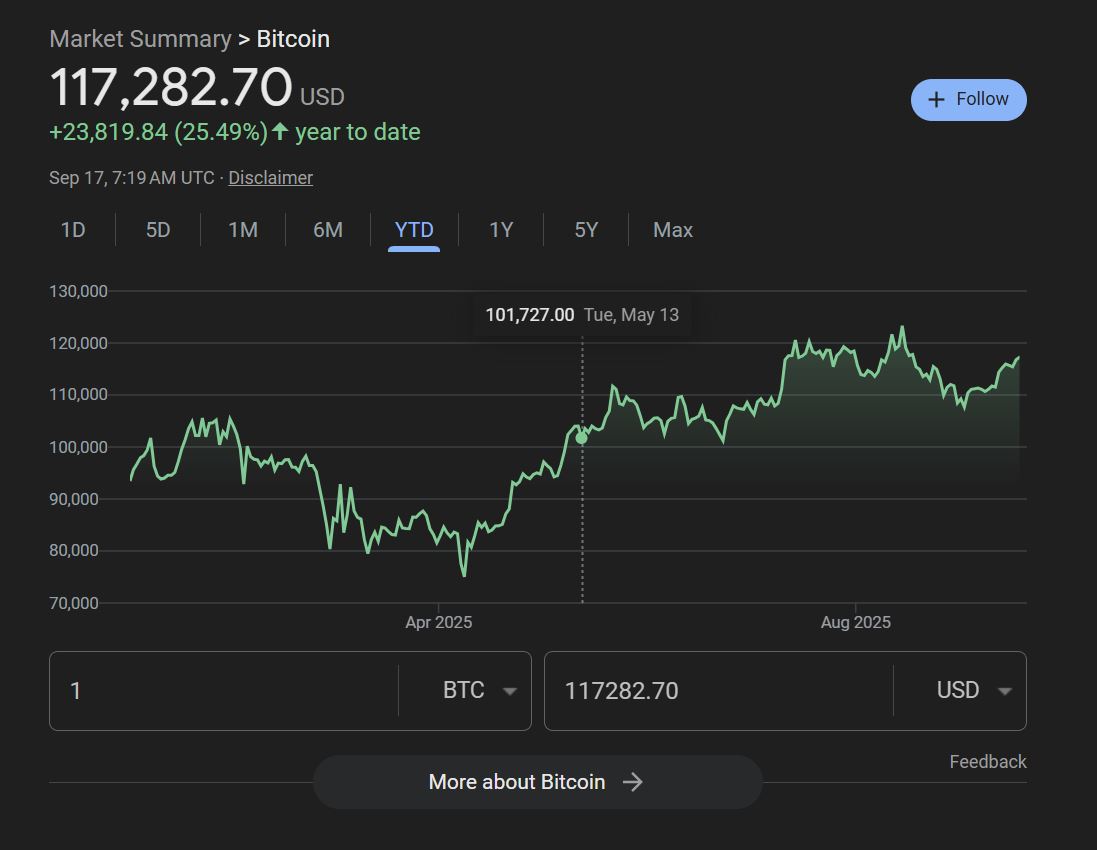
Task: Show the Max range price chart
Action: click(673, 229)
